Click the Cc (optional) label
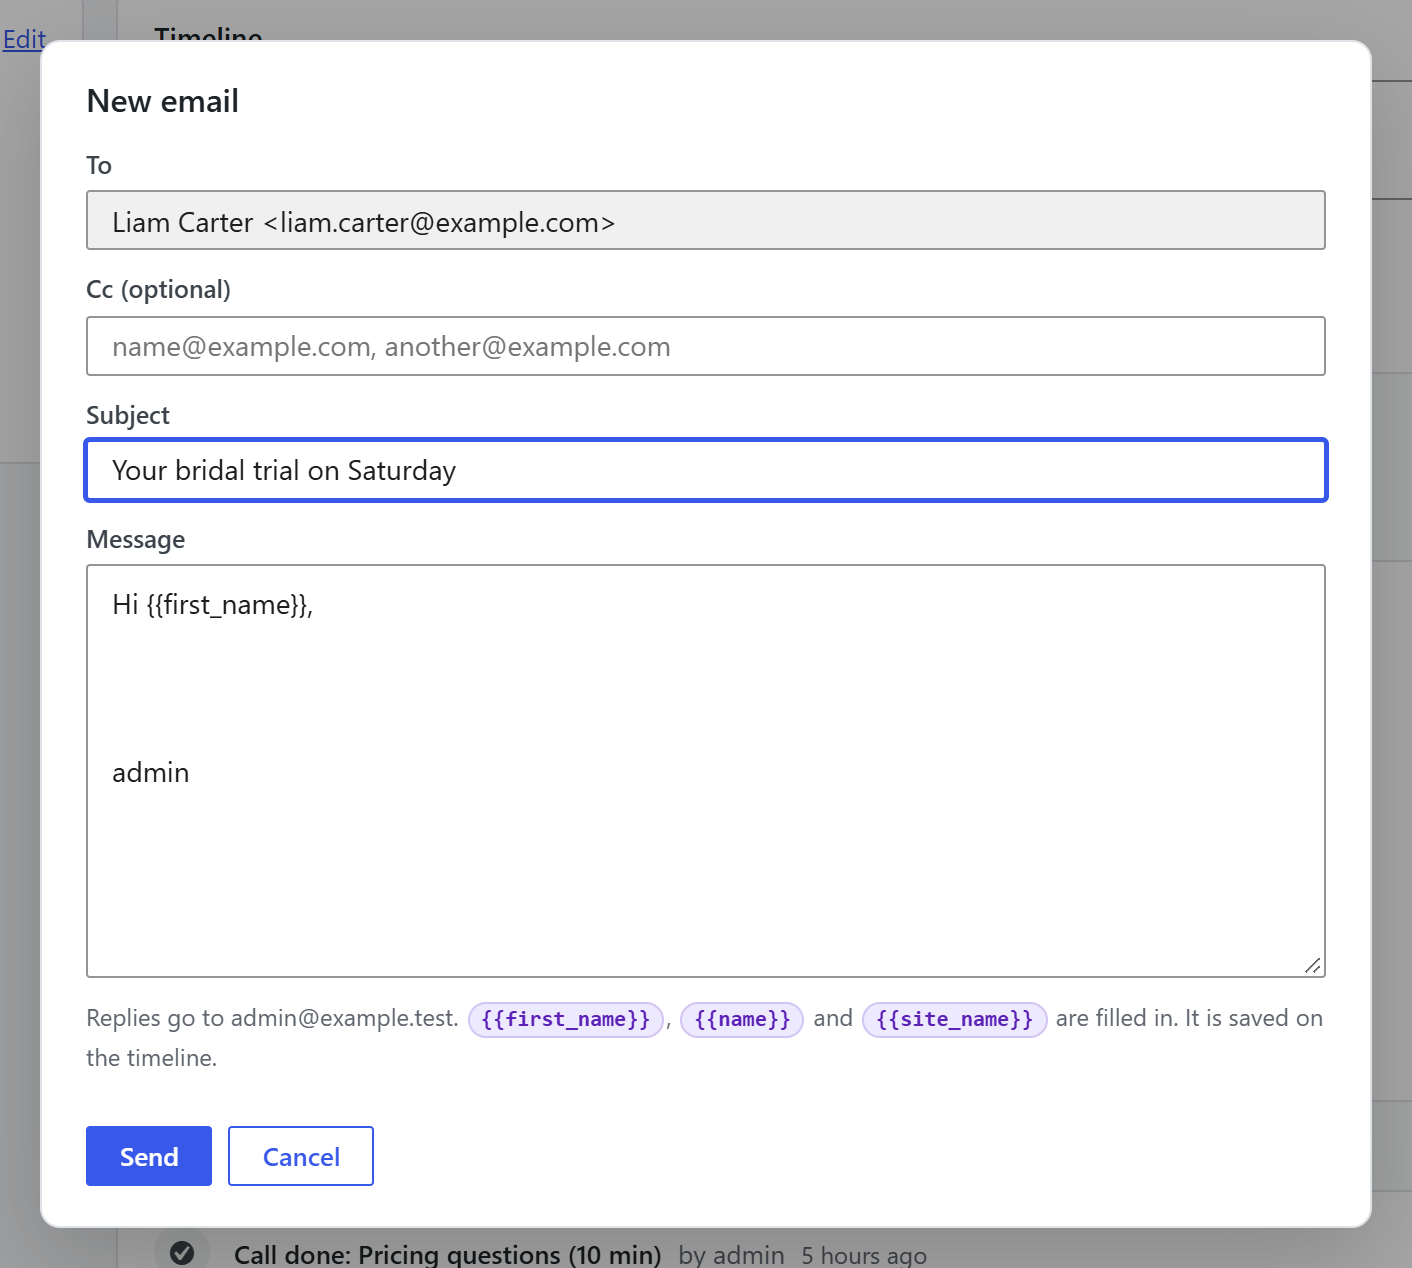Viewport: 1412px width, 1268px height. click(159, 289)
